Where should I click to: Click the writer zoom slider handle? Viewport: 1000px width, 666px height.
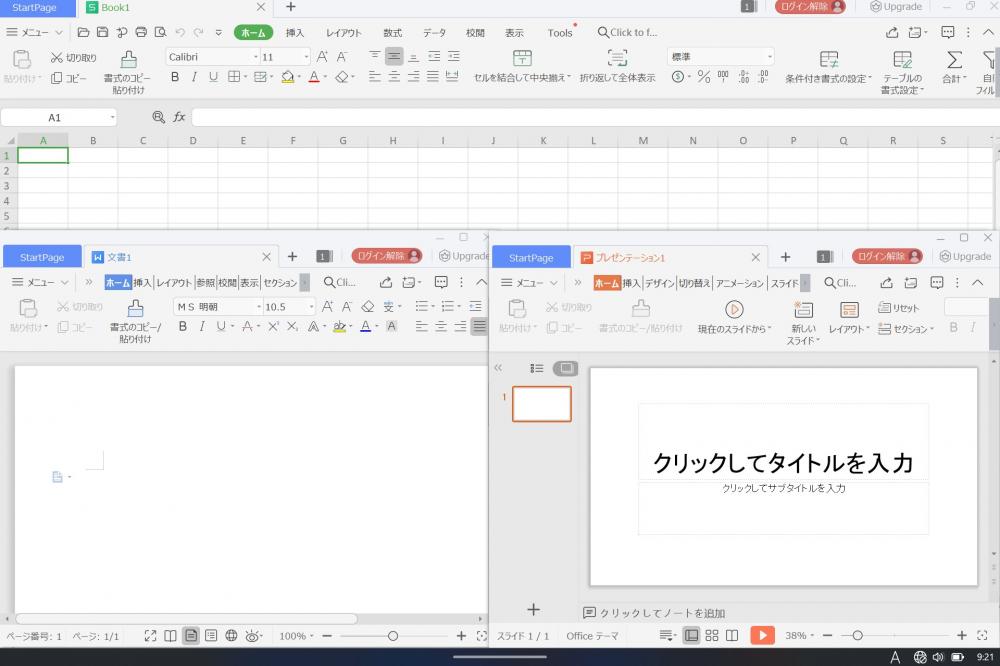coord(393,636)
